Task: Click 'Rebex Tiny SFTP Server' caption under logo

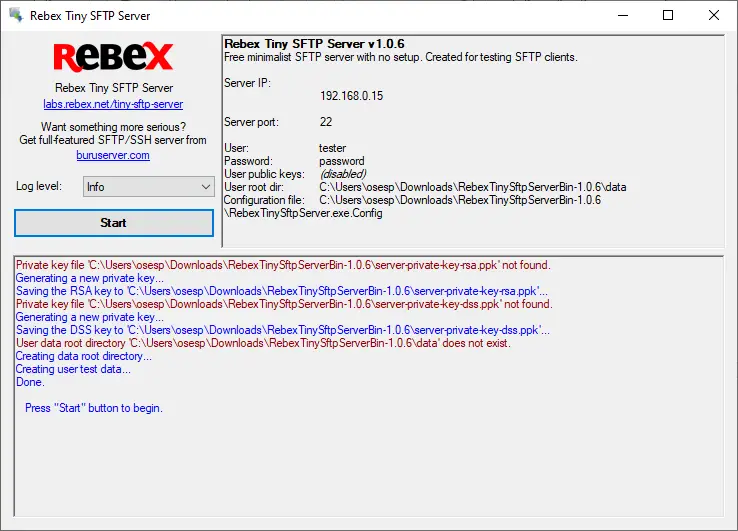Action: pyautogui.click(x=114, y=88)
